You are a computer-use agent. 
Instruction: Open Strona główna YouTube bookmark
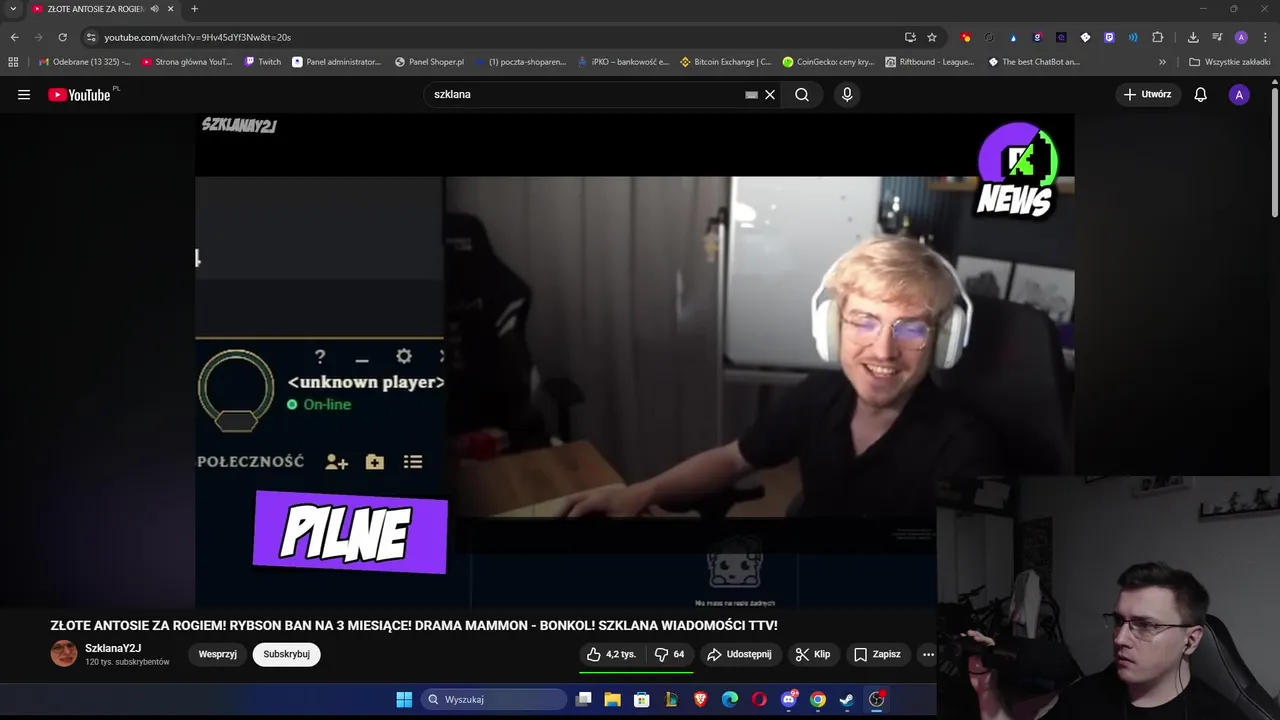tap(187, 62)
